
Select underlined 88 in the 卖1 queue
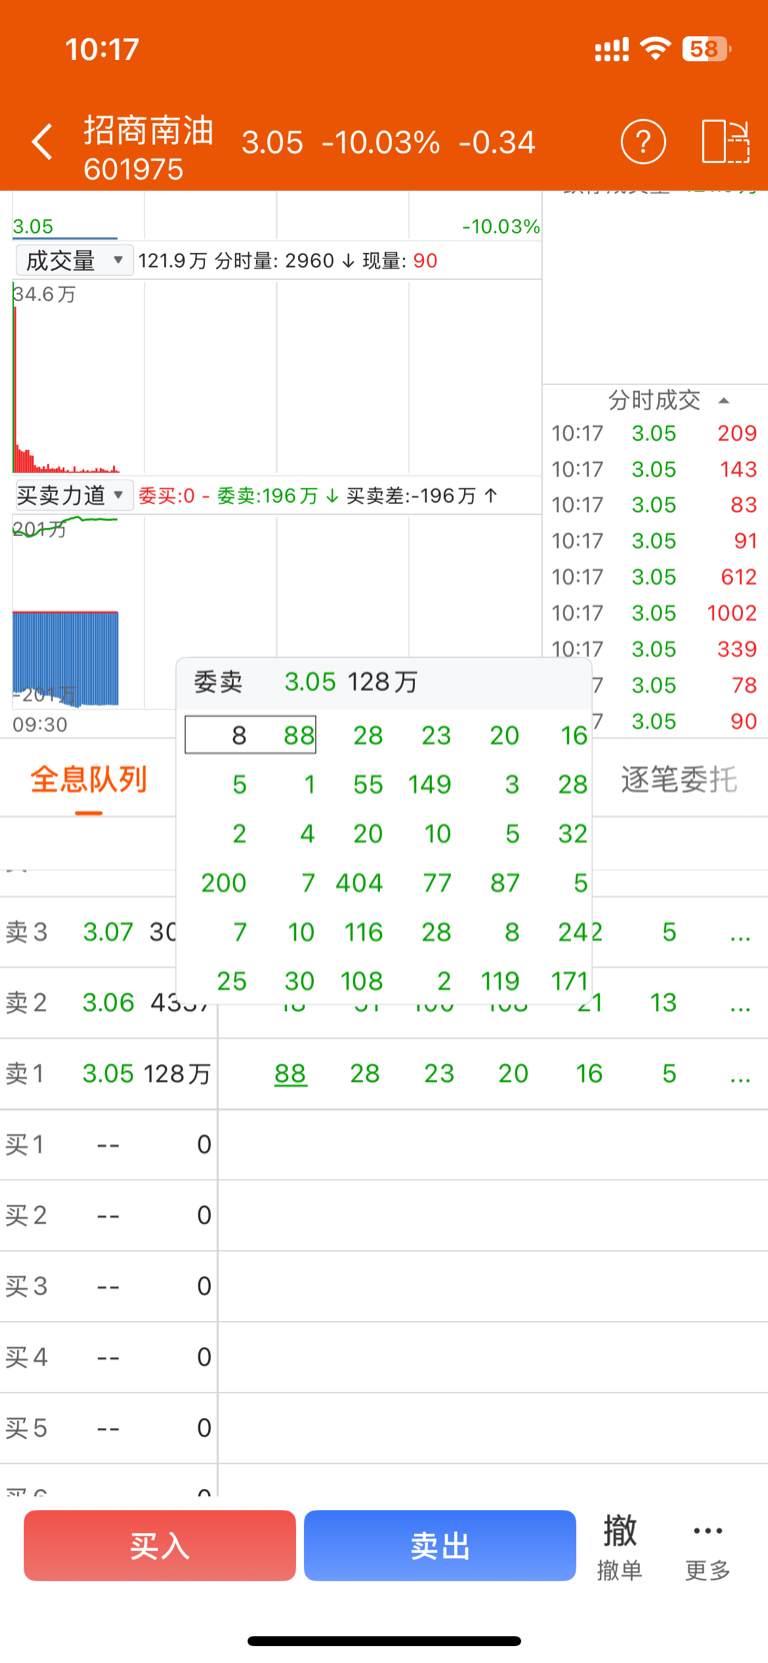[290, 1074]
